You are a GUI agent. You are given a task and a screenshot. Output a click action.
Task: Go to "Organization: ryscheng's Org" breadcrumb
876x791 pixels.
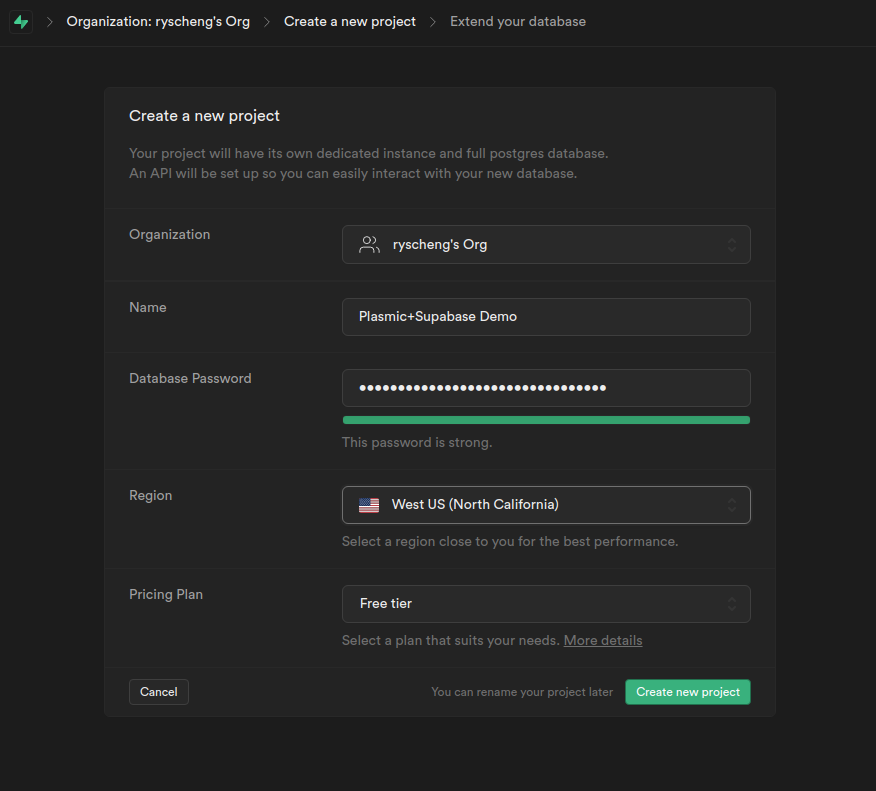click(158, 22)
